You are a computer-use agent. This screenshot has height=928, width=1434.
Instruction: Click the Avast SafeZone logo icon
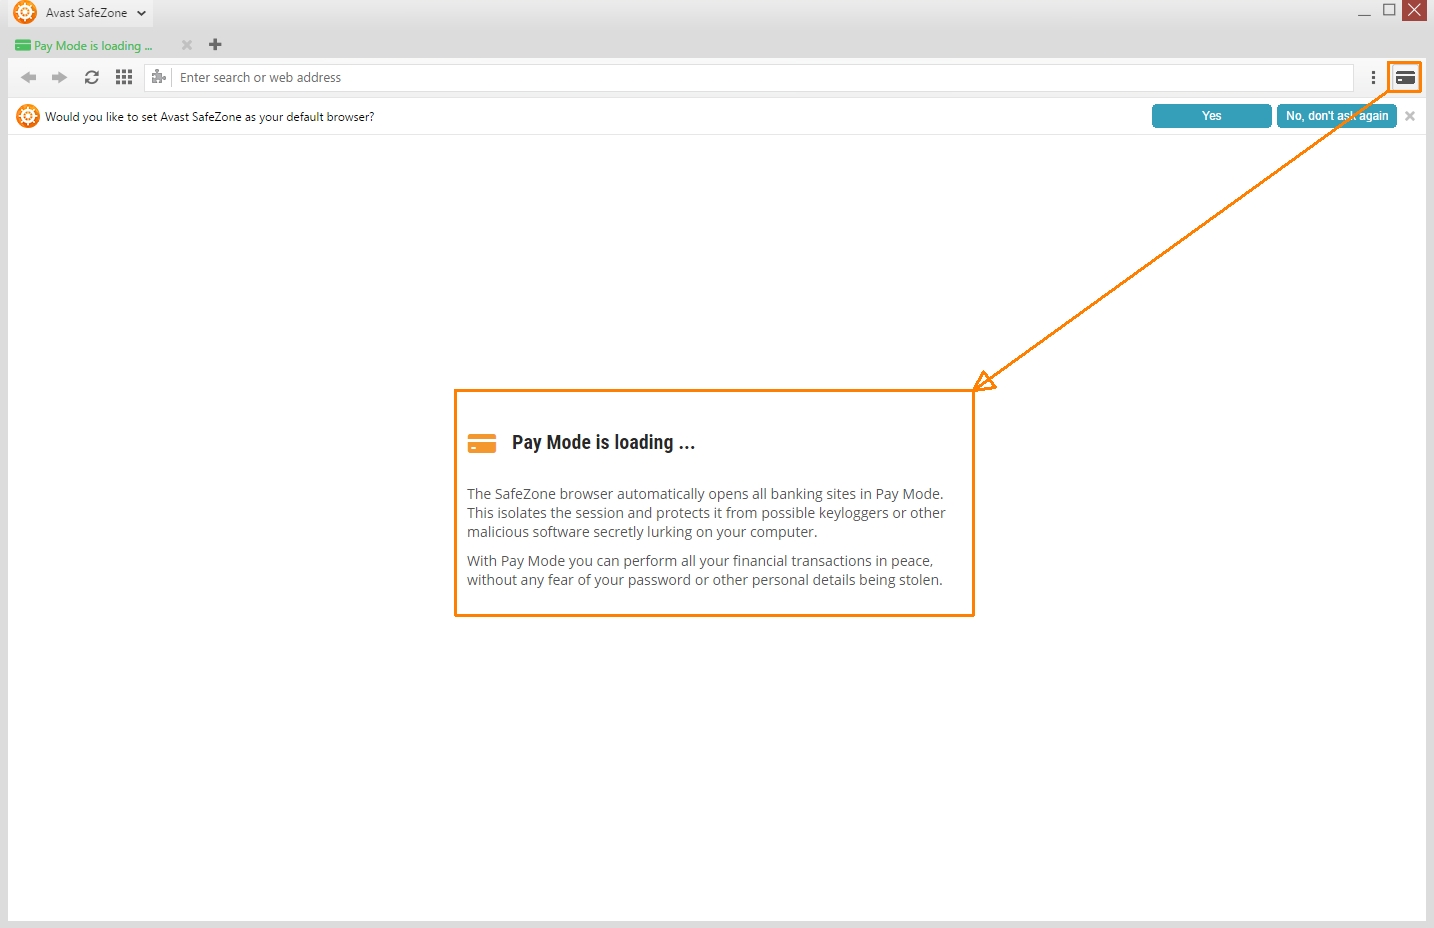point(25,12)
